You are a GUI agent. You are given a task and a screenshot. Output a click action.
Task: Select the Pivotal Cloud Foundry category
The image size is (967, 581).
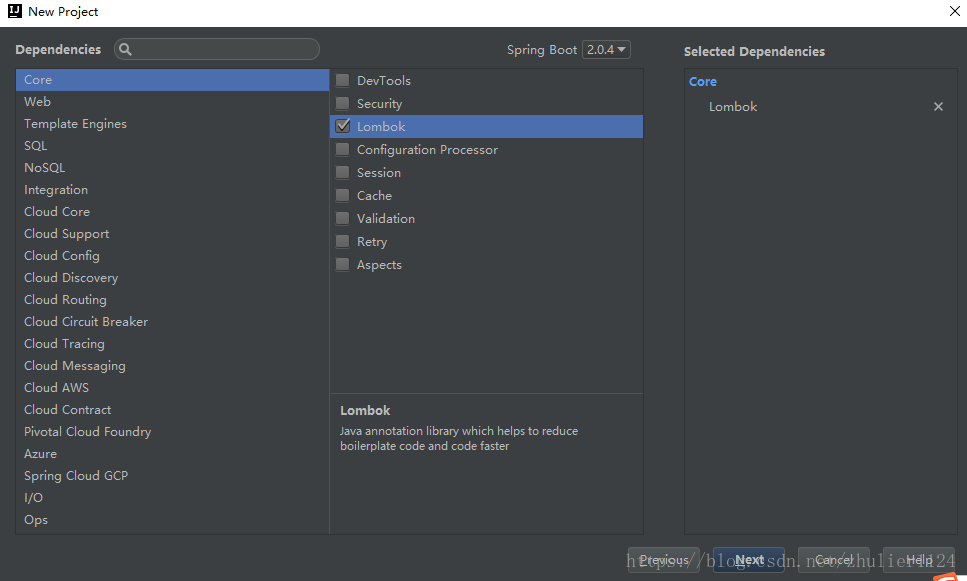(x=173, y=432)
